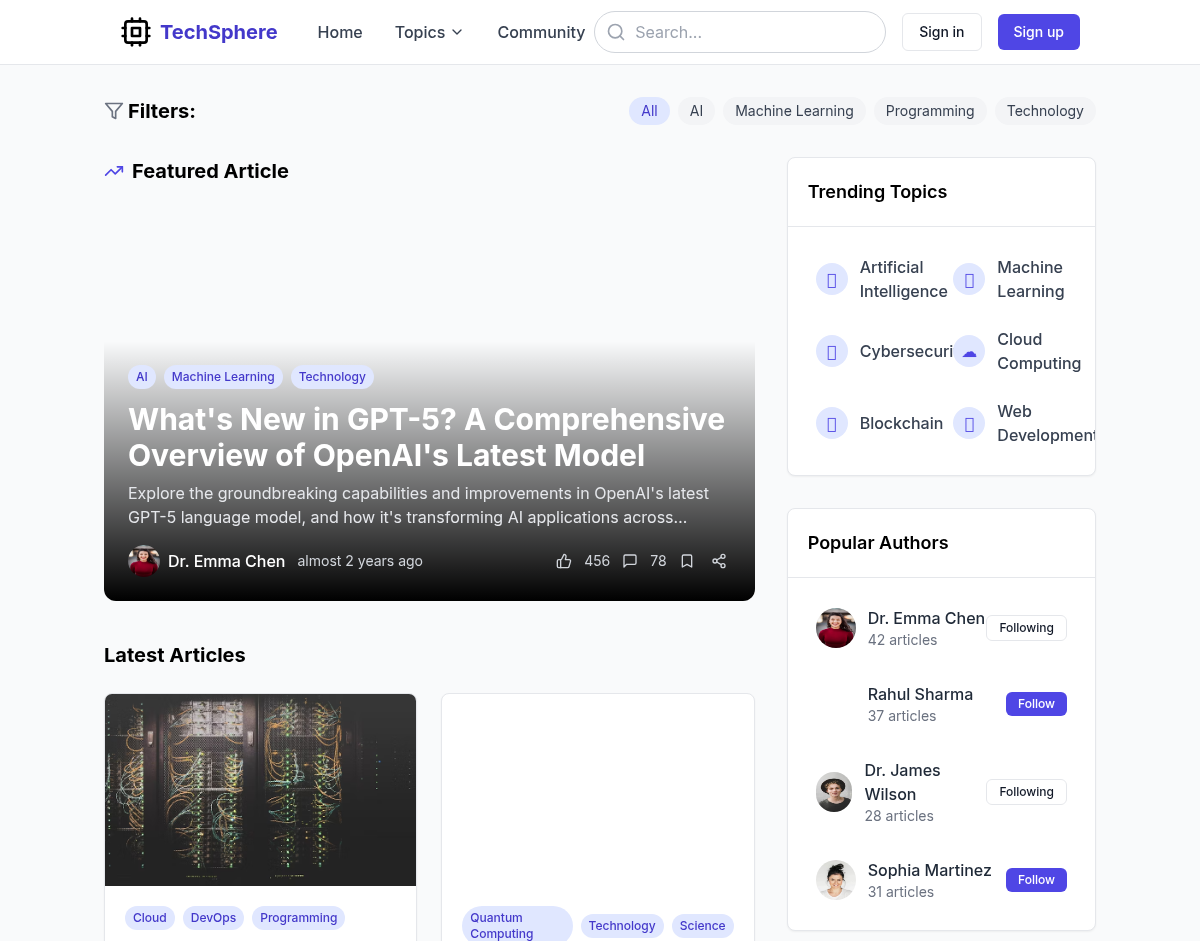Image resolution: width=1200 pixels, height=941 pixels.
Task: Toggle the Machine Learning filter chip
Action: coord(794,111)
